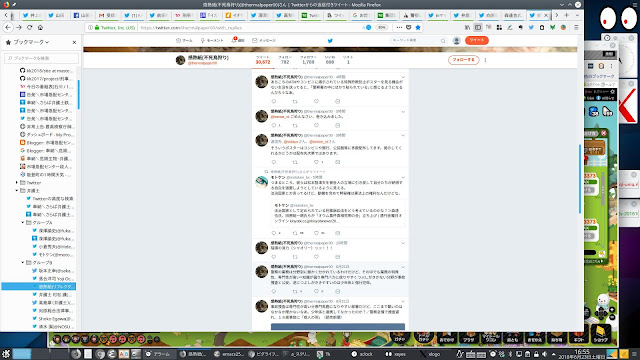Click the green padlock site security icon
Viewport: 640px width, 360px height.
coord(97,28)
